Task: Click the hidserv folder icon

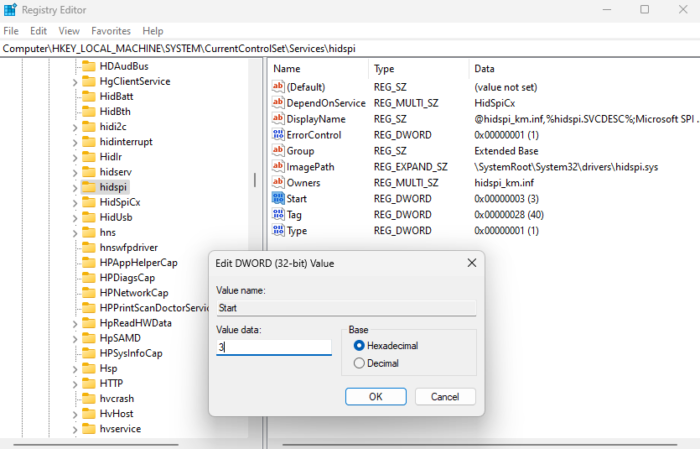Action: click(89, 172)
